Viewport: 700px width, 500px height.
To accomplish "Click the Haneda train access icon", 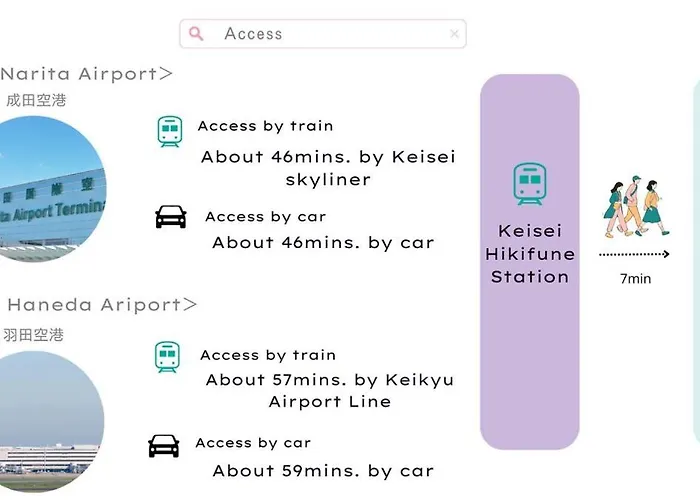I will (x=167, y=357).
